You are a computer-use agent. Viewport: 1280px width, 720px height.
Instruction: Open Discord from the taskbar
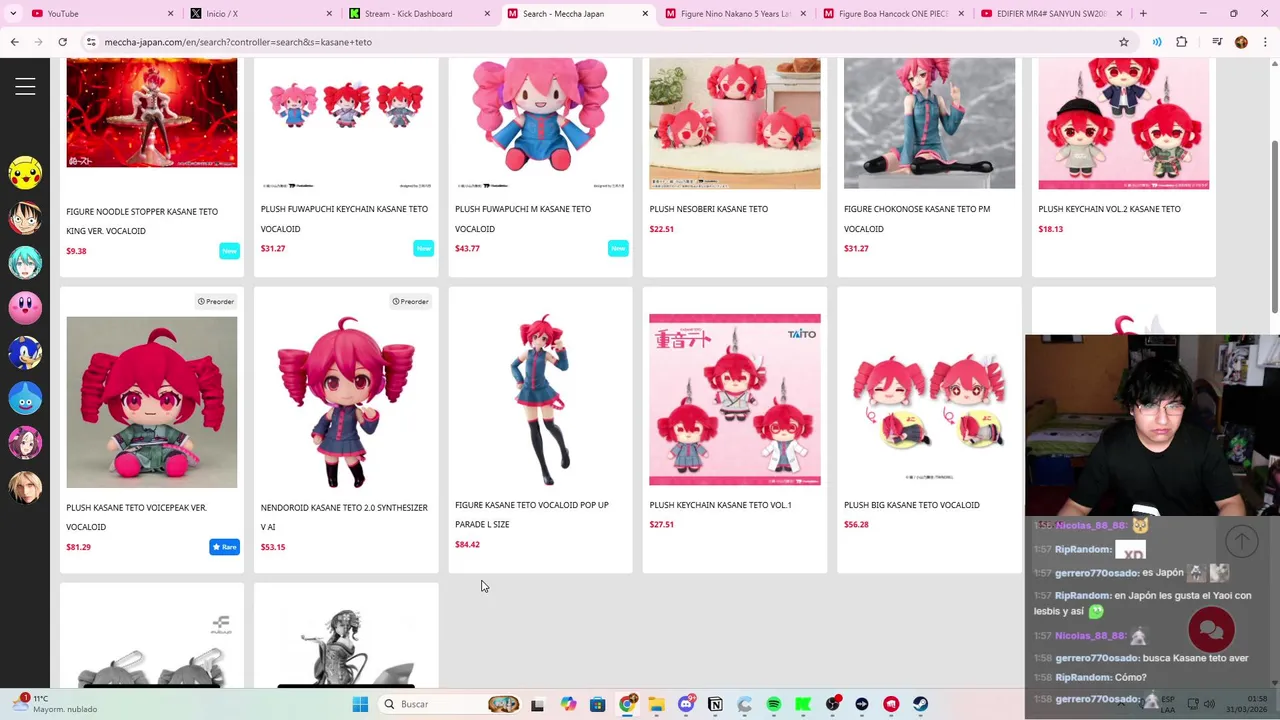click(x=686, y=704)
